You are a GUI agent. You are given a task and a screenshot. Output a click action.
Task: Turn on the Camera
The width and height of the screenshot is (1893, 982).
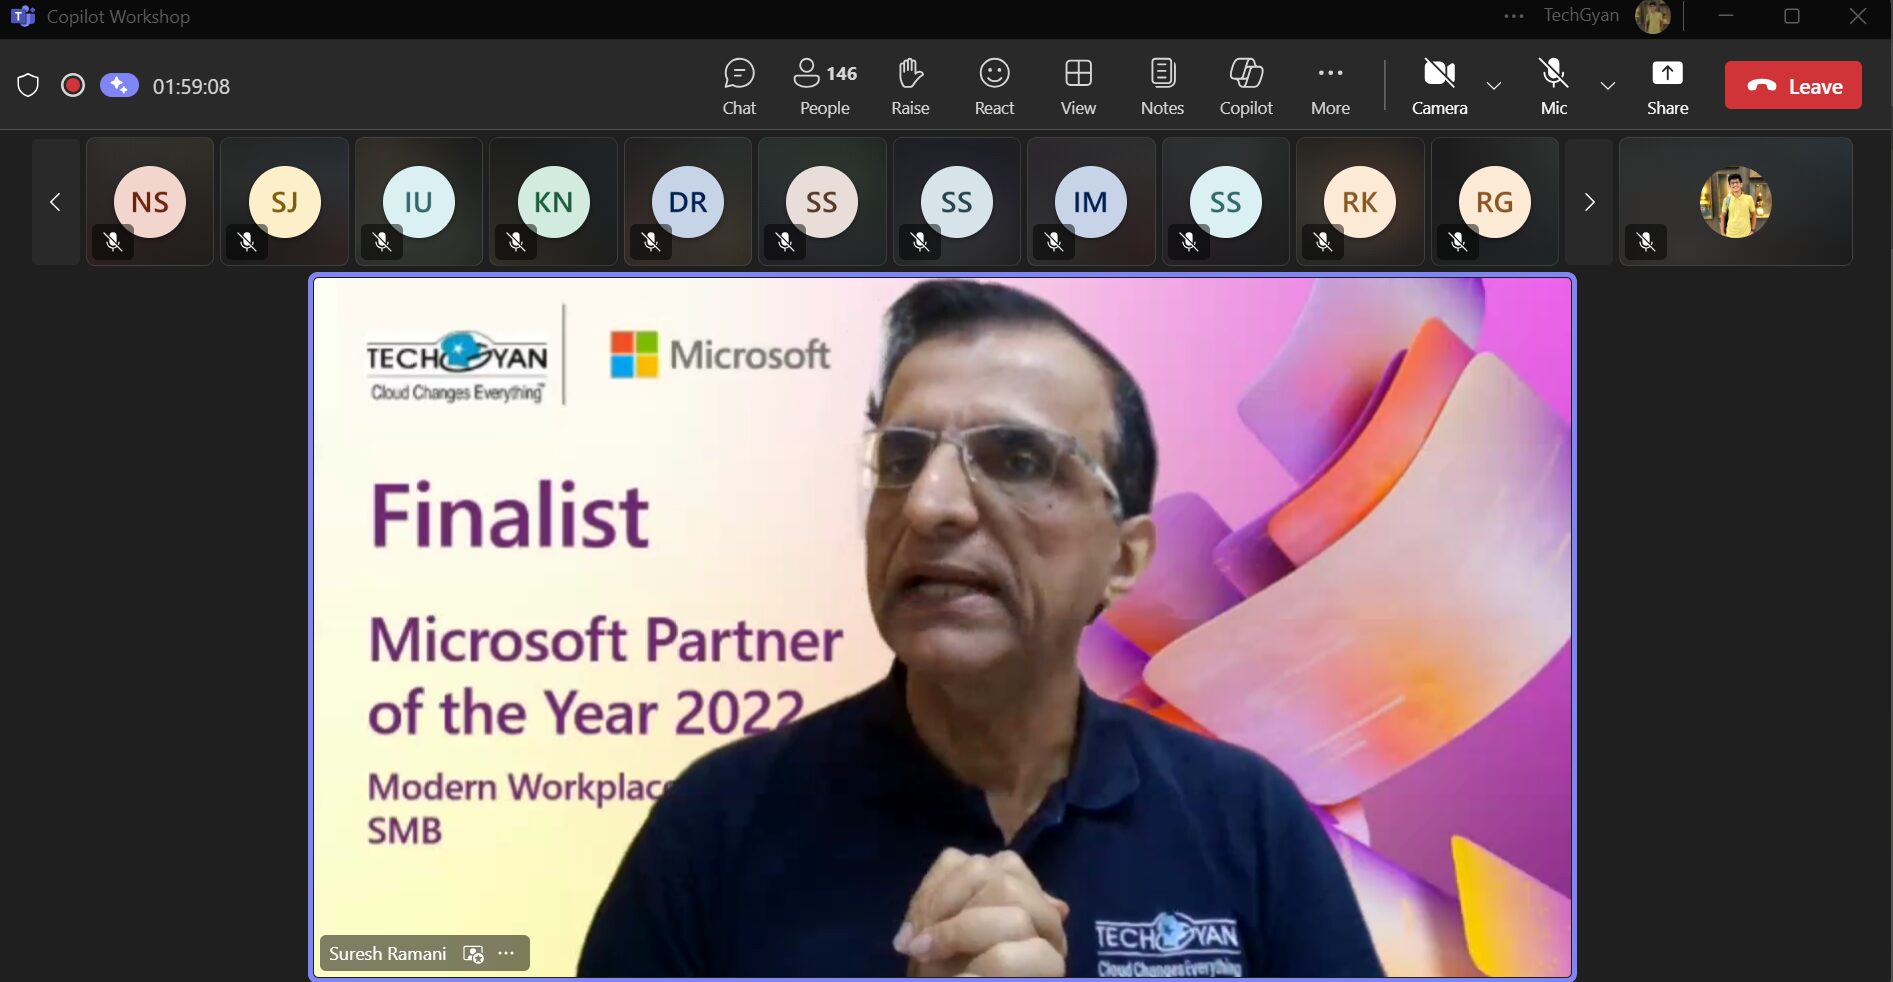[1439, 86]
